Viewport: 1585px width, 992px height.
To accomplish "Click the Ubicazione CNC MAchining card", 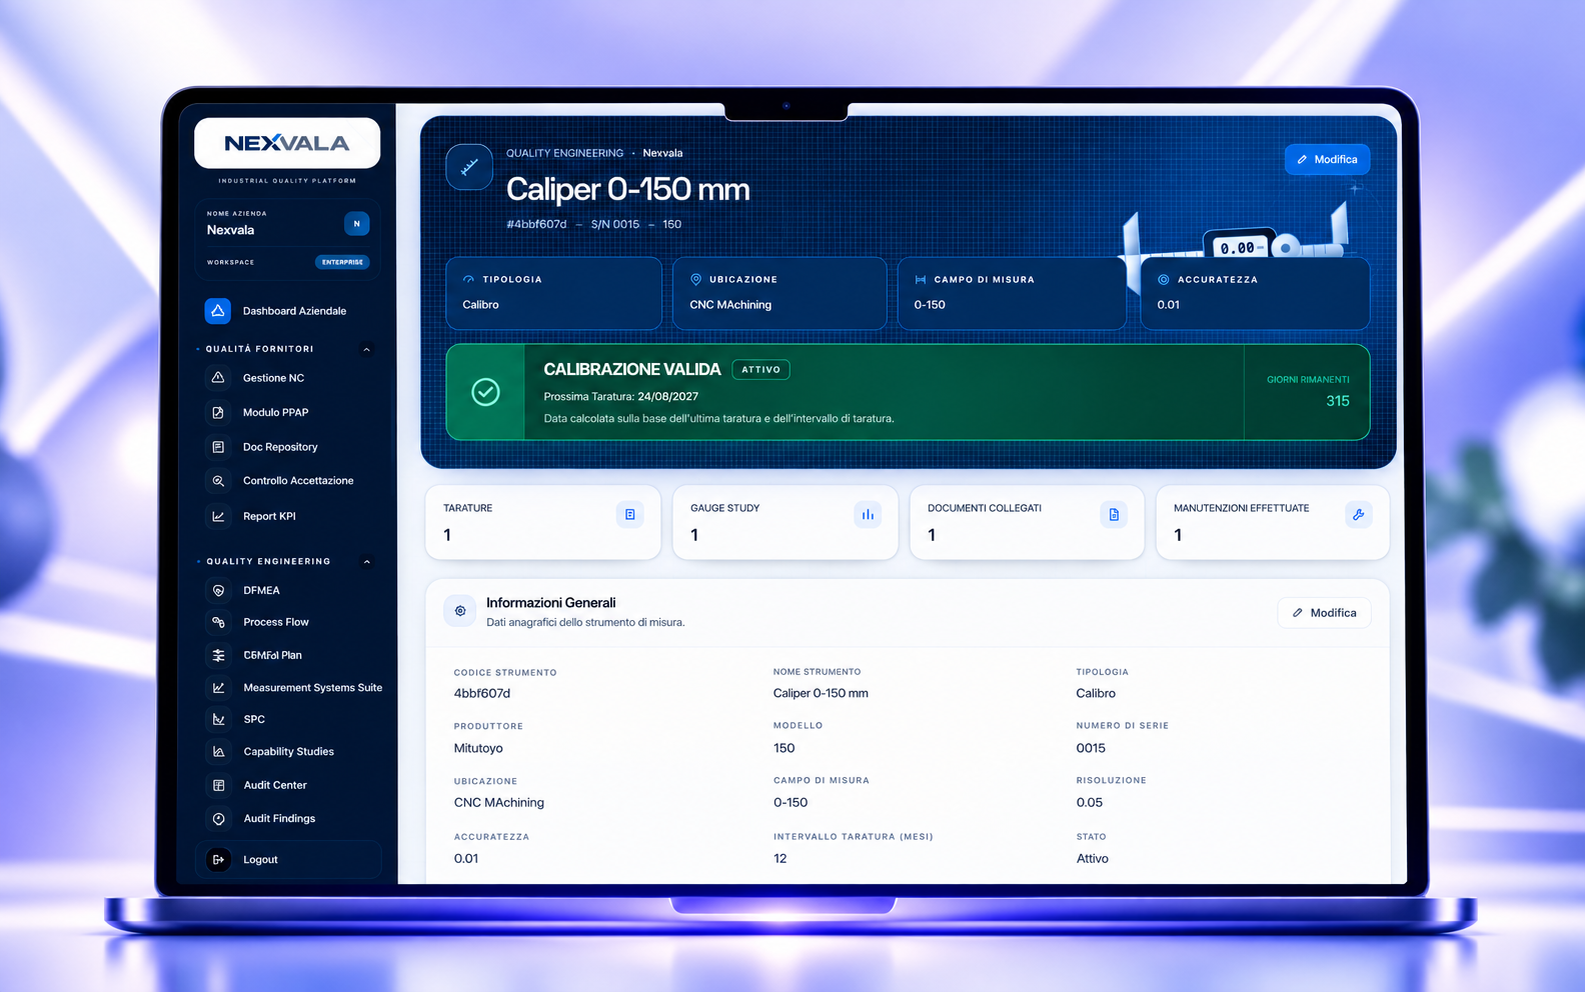I will tap(780, 293).
